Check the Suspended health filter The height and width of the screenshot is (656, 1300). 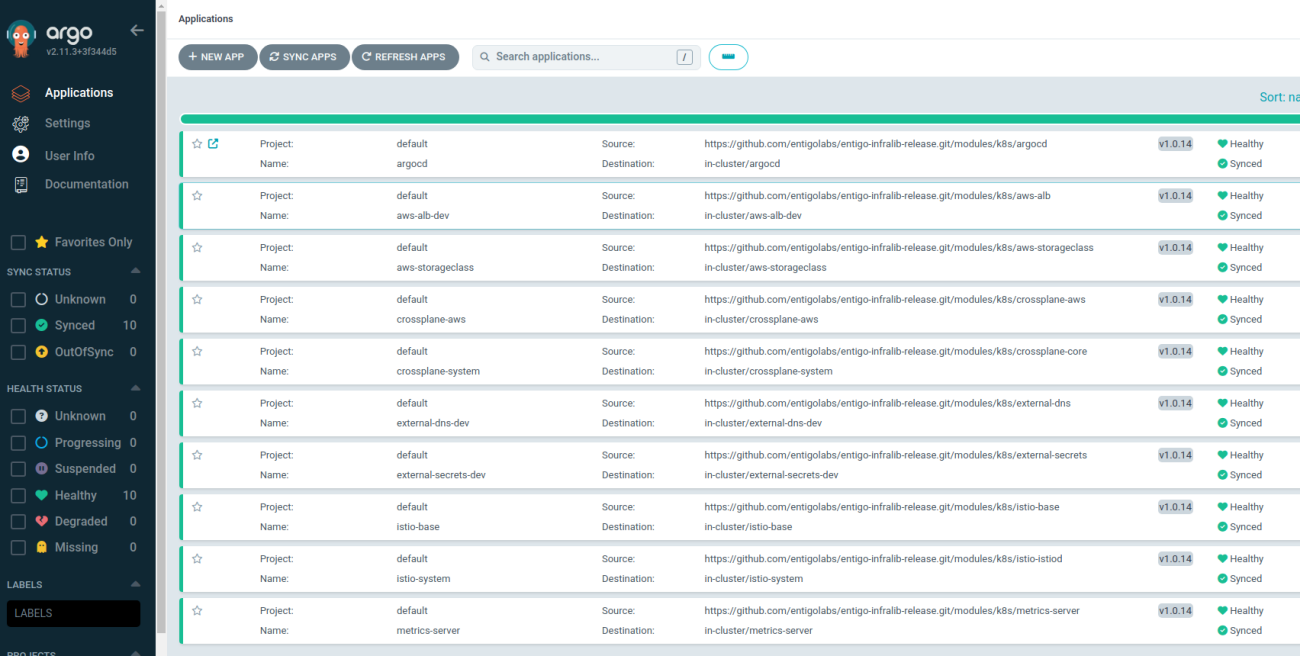click(x=18, y=469)
